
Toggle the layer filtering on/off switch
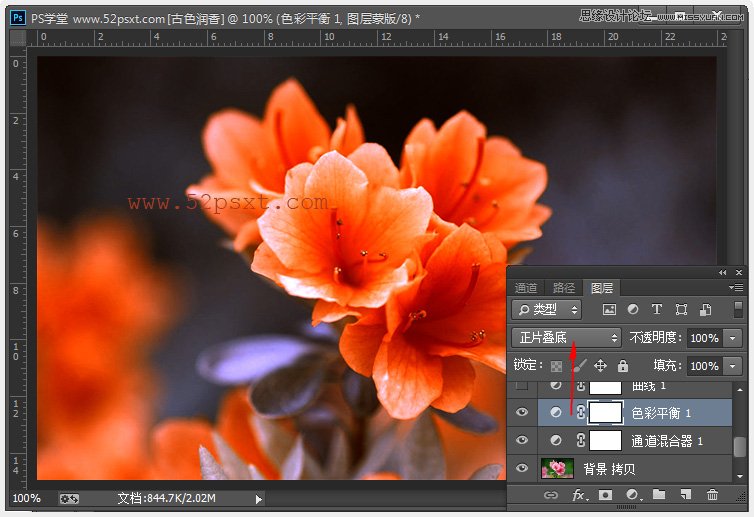tap(738, 310)
